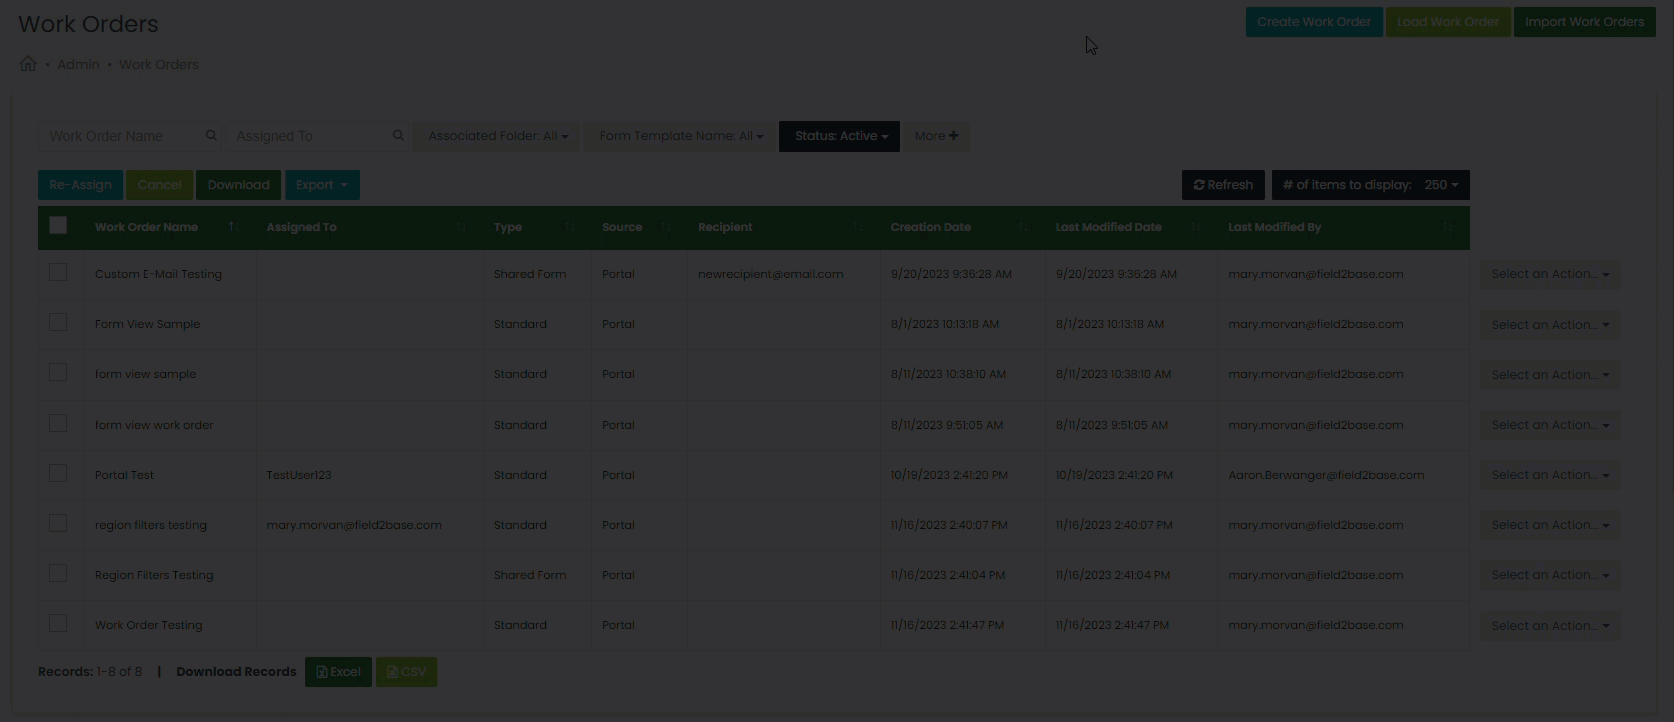The height and width of the screenshot is (722, 1674).
Task: Open the Status: Active filter dropdown
Action: (840, 136)
